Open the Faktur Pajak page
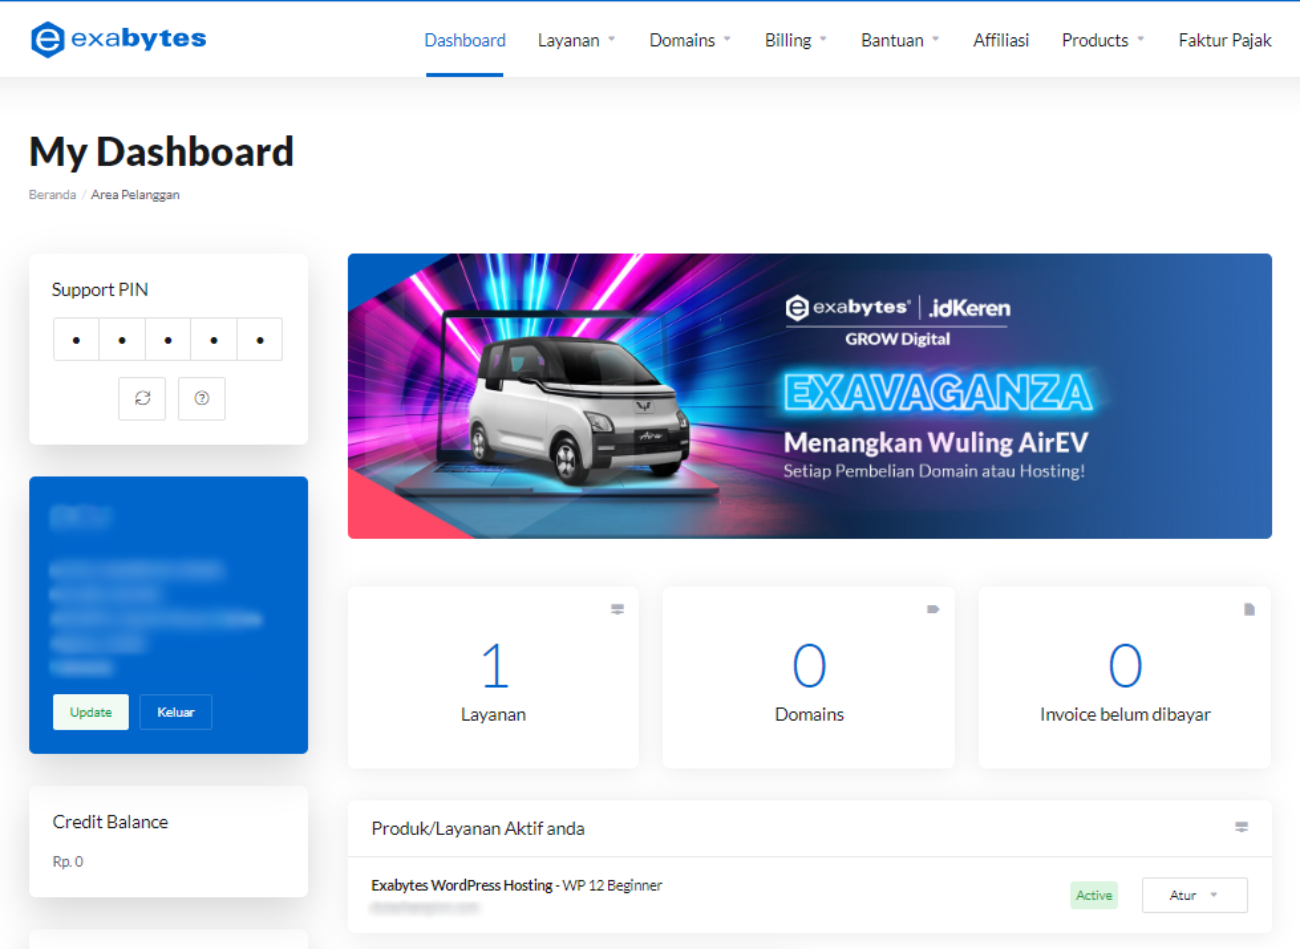This screenshot has height=949, width=1300. click(x=1225, y=40)
